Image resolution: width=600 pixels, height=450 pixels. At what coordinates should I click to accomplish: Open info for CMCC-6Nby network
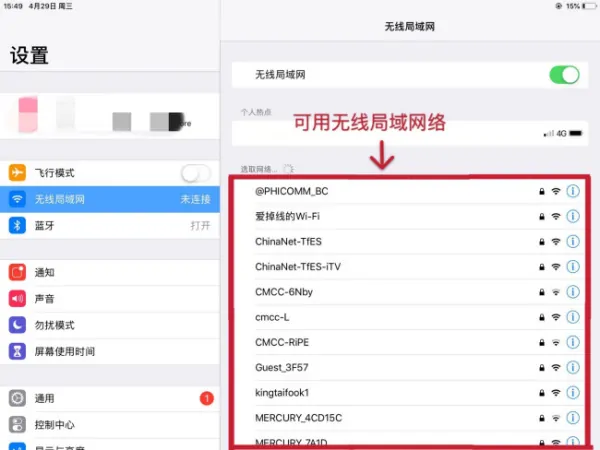tap(572, 292)
